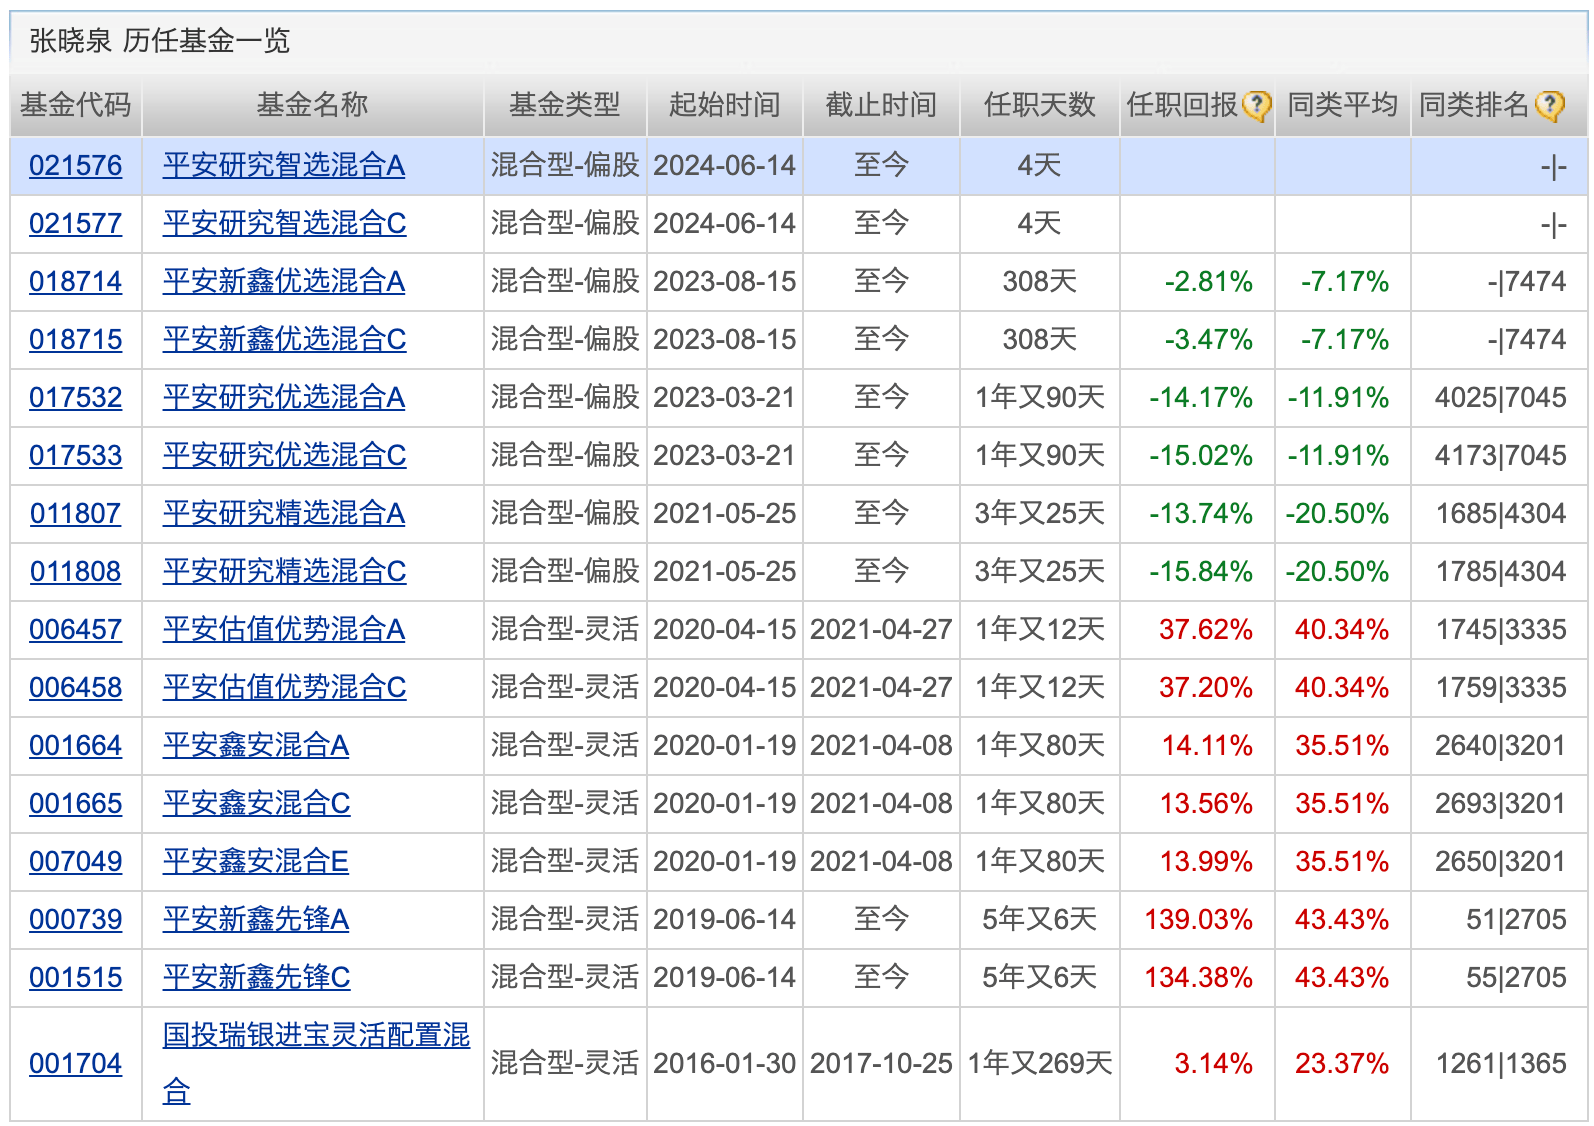
Task: Select the 37.62% return value
Action: pos(1206,629)
